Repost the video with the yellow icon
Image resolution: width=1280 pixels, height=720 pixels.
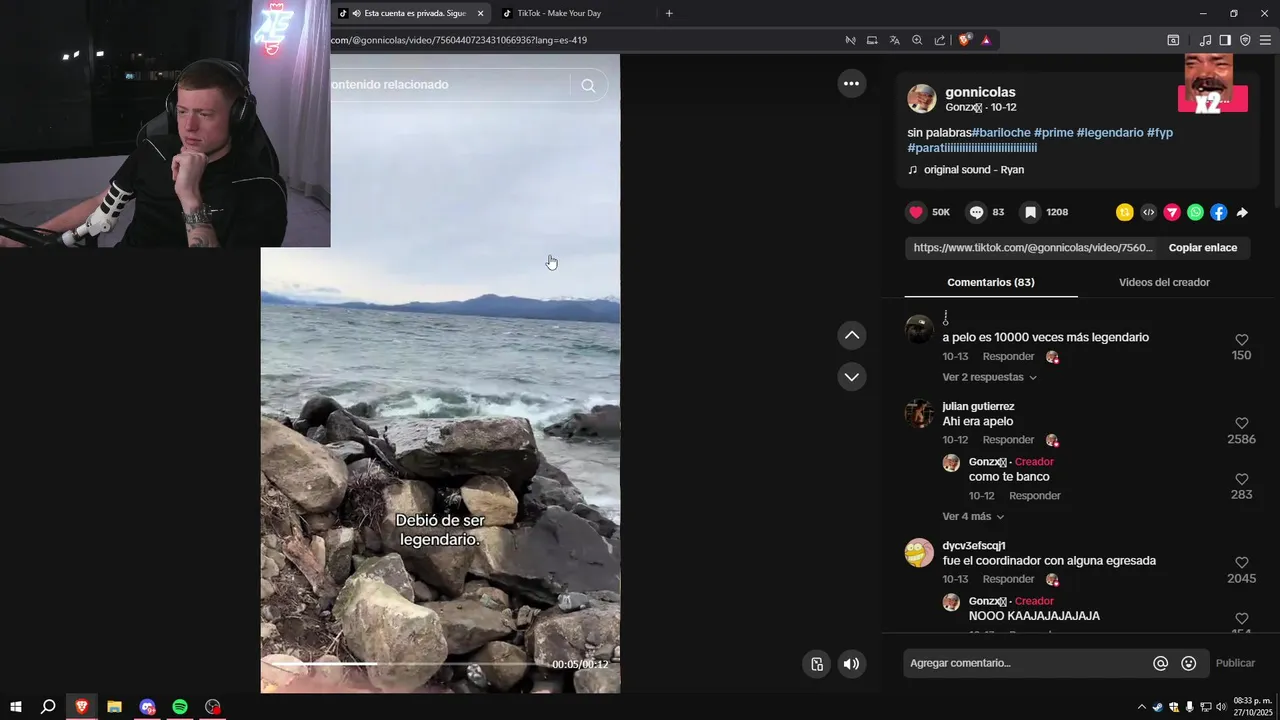point(1125,212)
